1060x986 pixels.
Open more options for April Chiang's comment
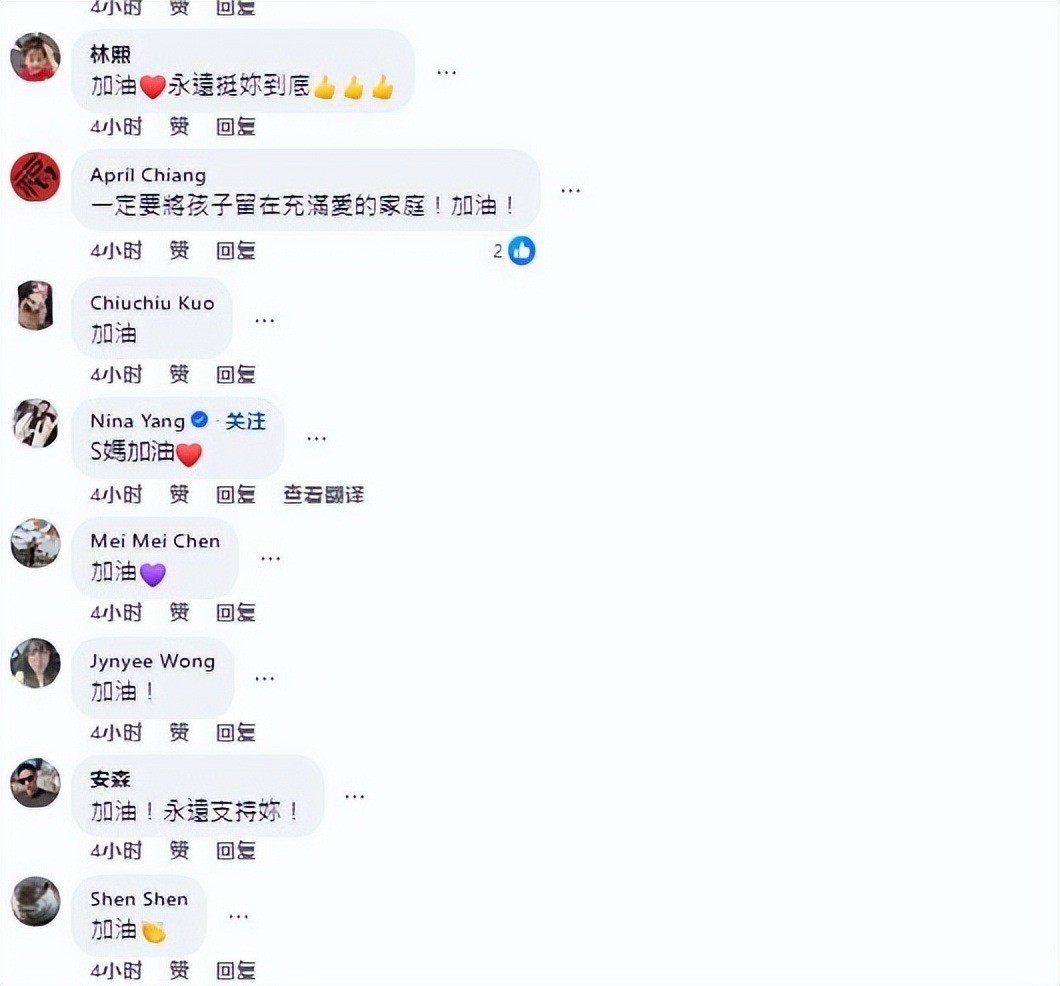571,191
